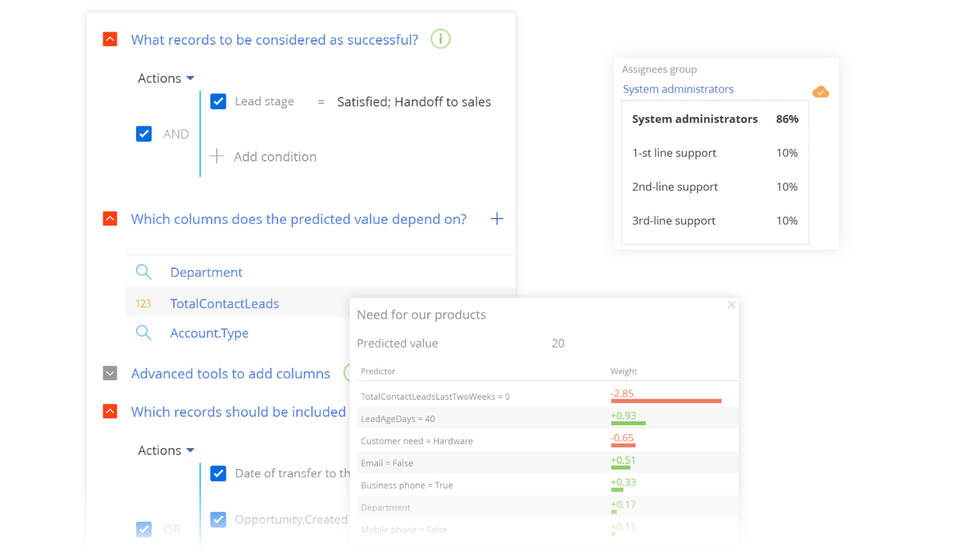Click the red -2.85 weight bar
This screenshot has width=960, height=560.
666,401
